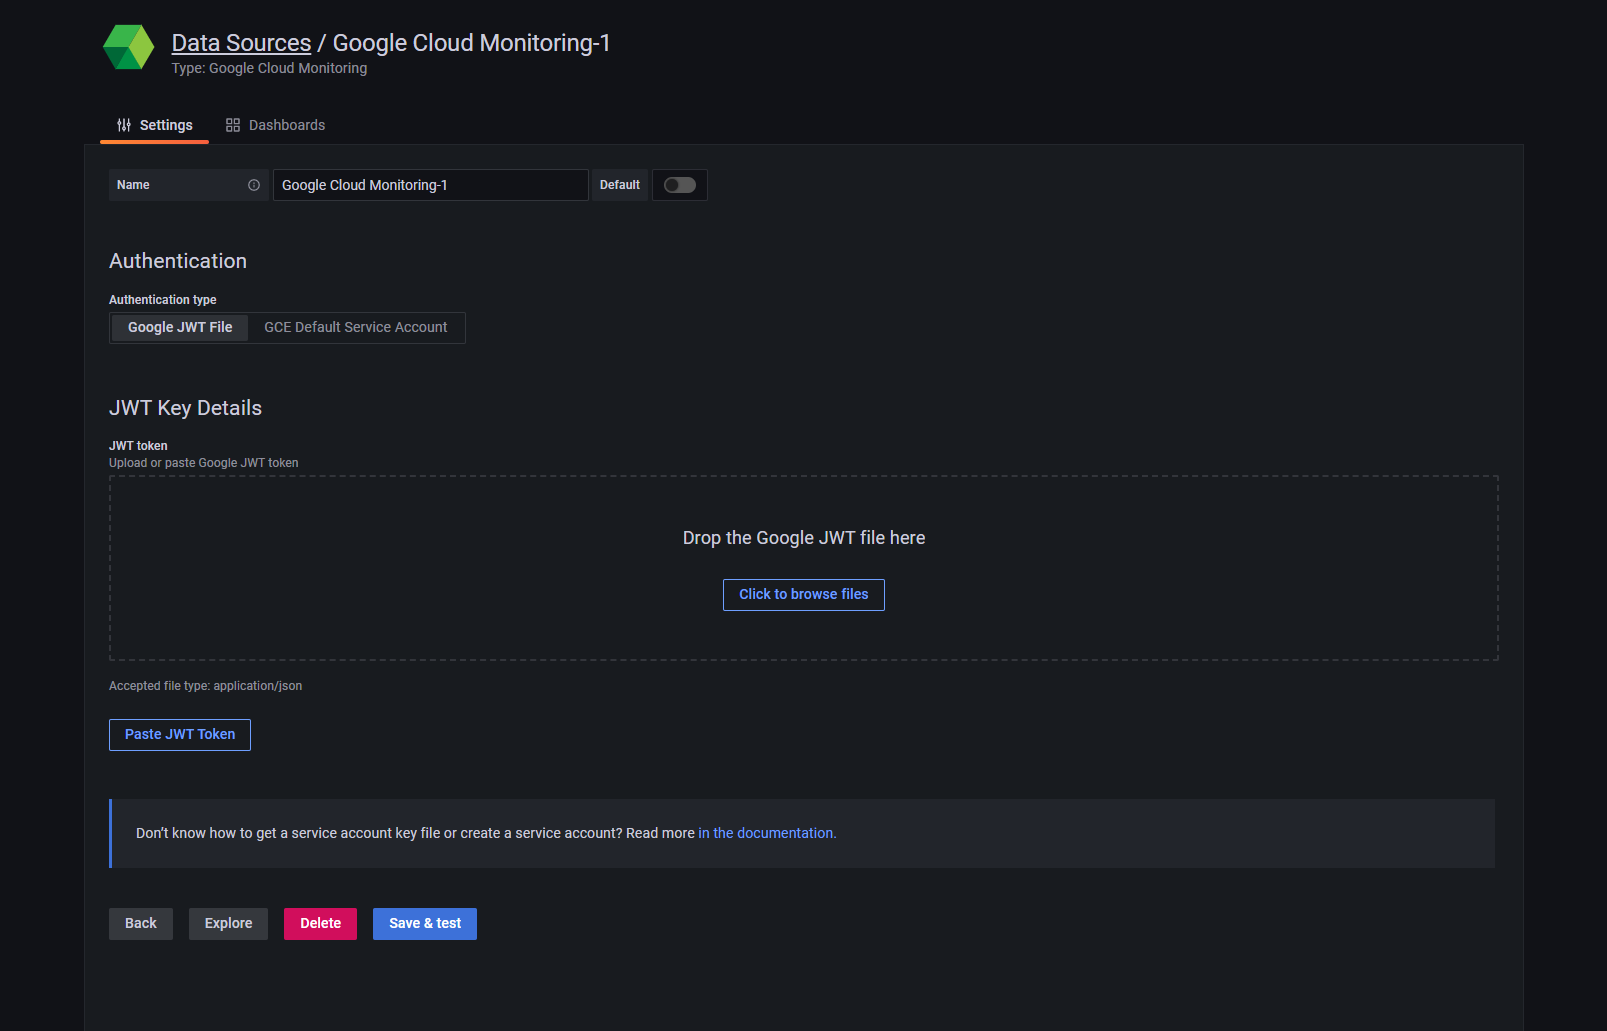Toggle the Default data source switch

pos(680,185)
